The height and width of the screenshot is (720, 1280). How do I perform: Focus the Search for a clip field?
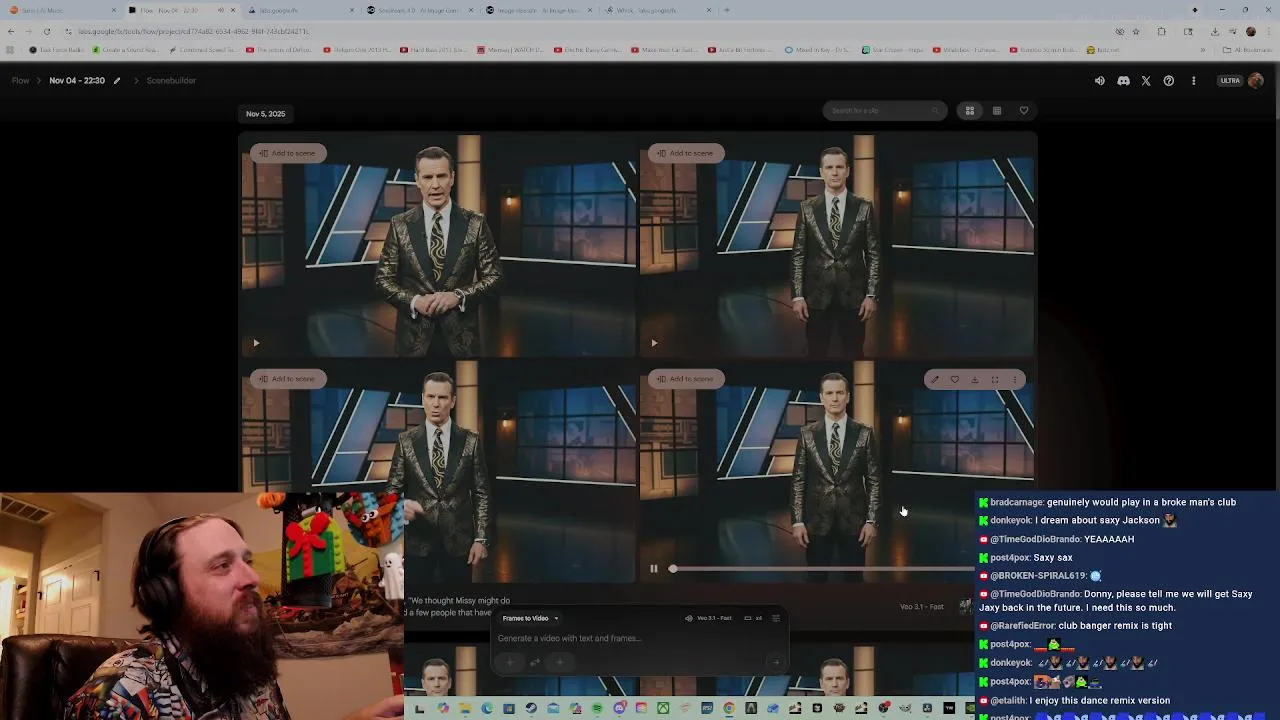(884, 111)
